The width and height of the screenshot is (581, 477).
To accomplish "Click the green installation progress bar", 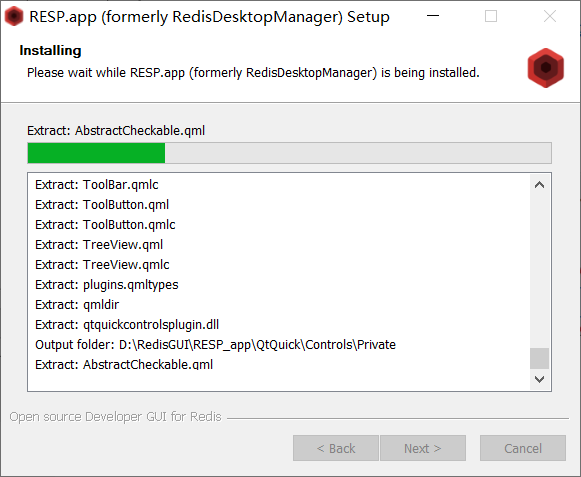I will 289,153.
